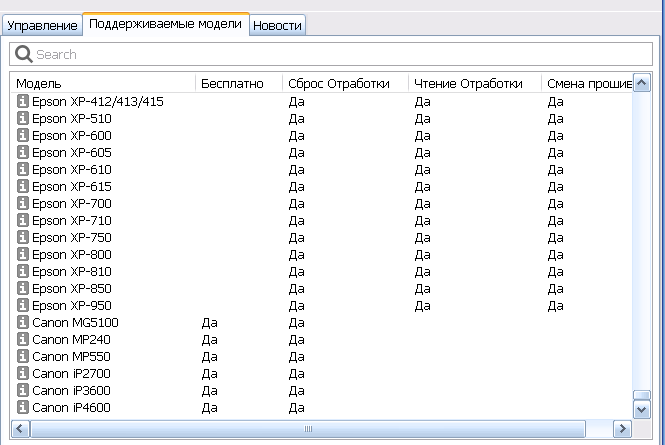
Task: Open the Новости tab
Action: (x=277, y=25)
